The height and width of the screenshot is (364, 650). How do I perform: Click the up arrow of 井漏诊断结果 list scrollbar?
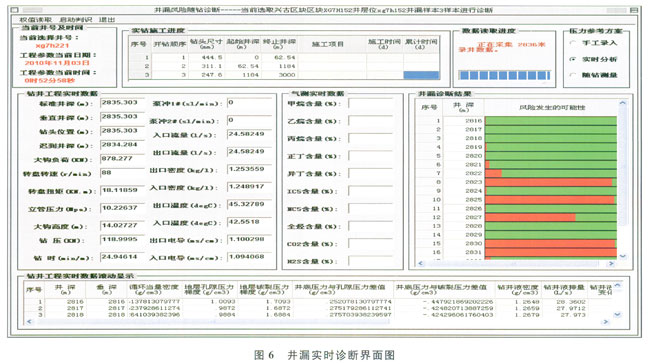click(x=623, y=103)
